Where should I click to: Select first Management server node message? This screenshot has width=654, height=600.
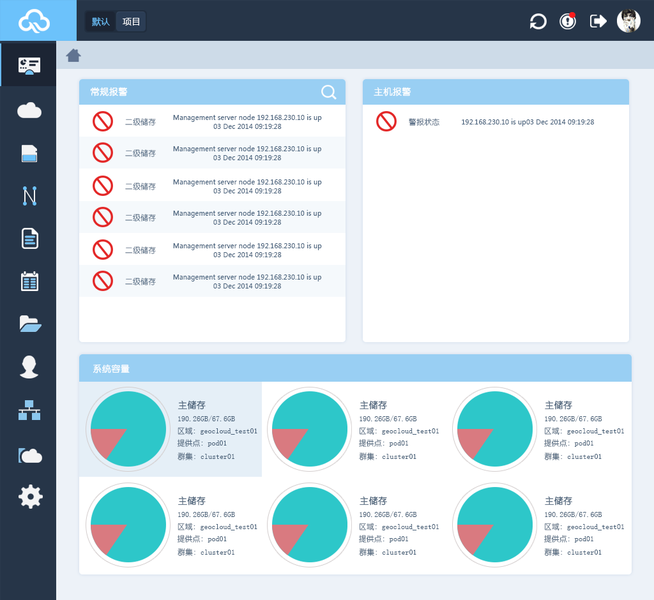pyautogui.click(x=247, y=122)
